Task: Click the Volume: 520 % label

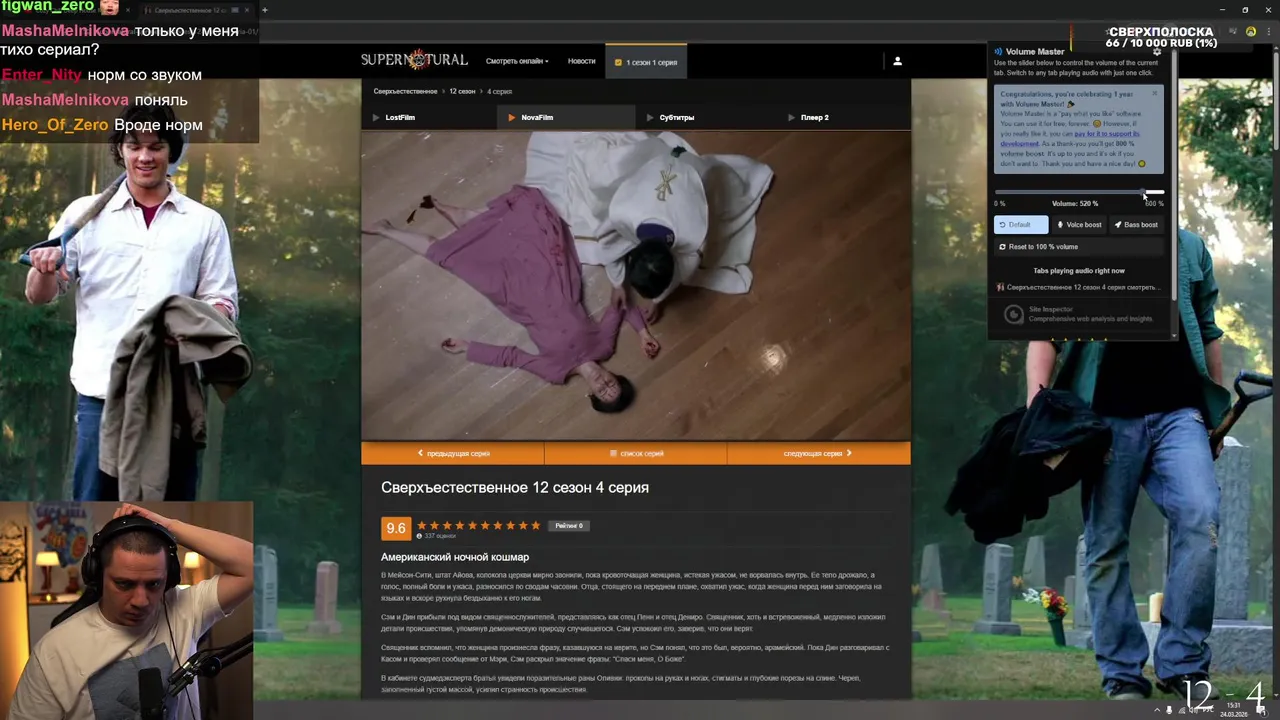Action: [x=1075, y=204]
